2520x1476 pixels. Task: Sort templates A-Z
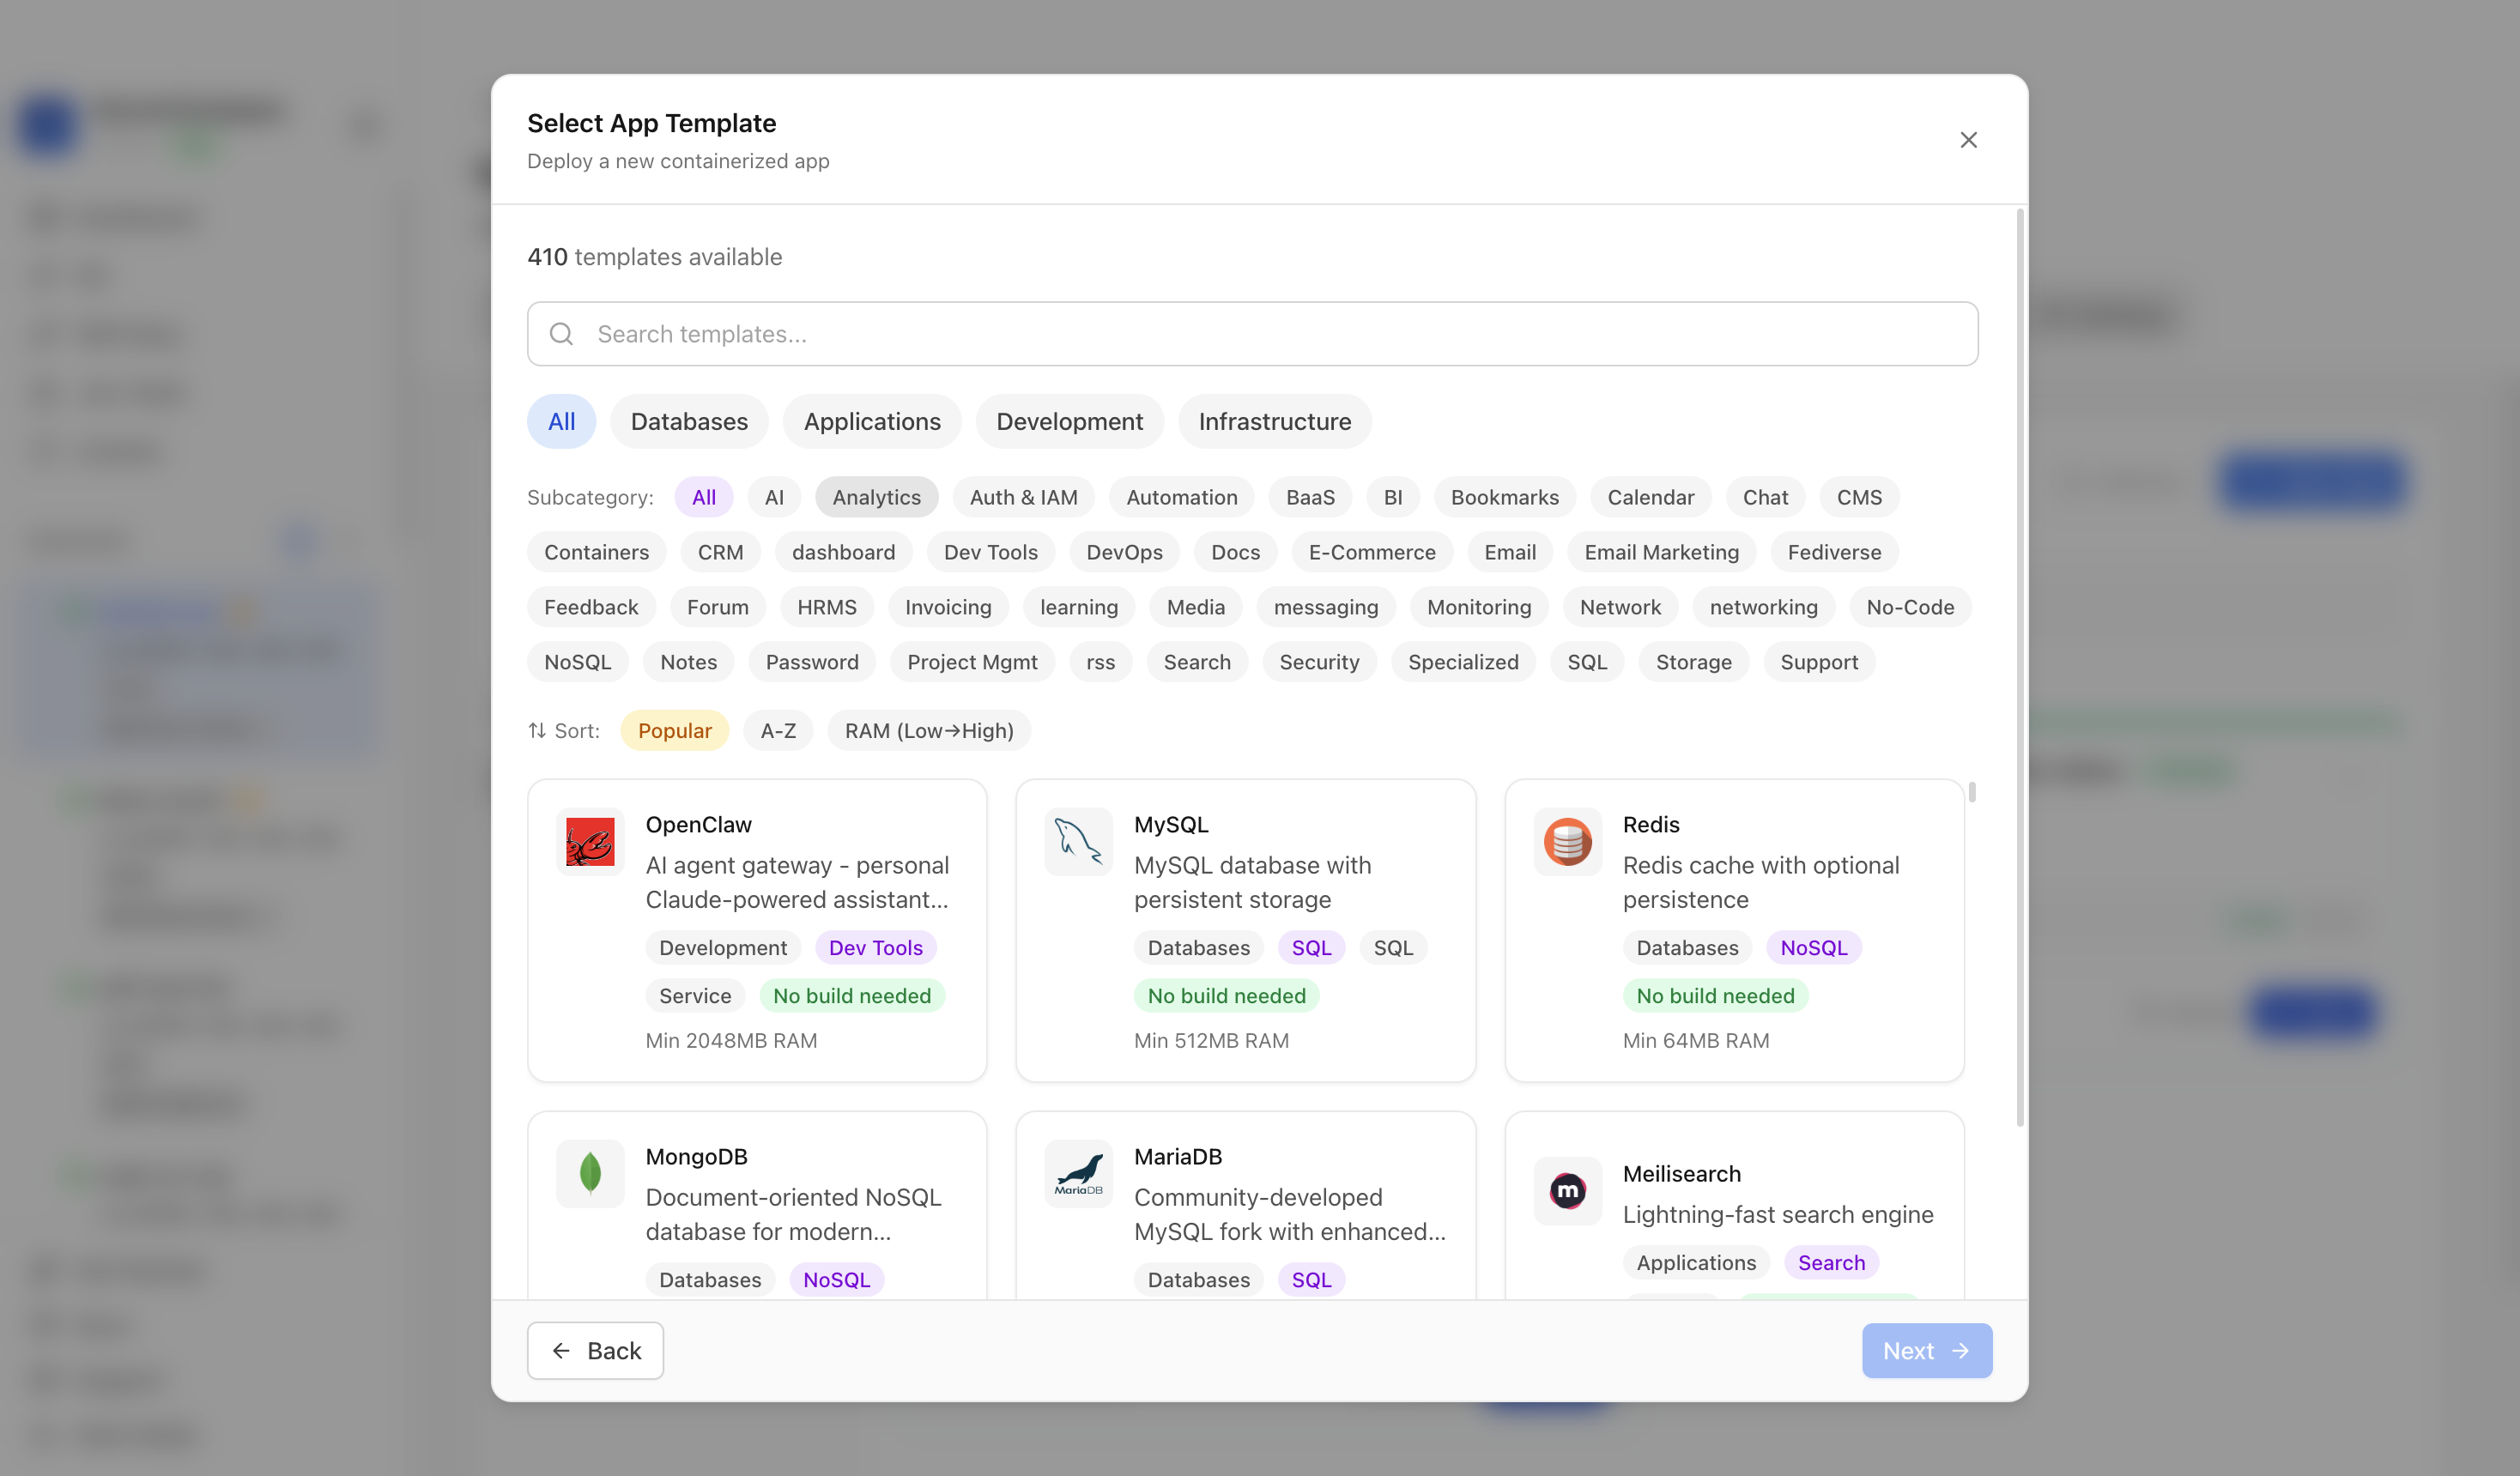pyautogui.click(x=778, y=731)
